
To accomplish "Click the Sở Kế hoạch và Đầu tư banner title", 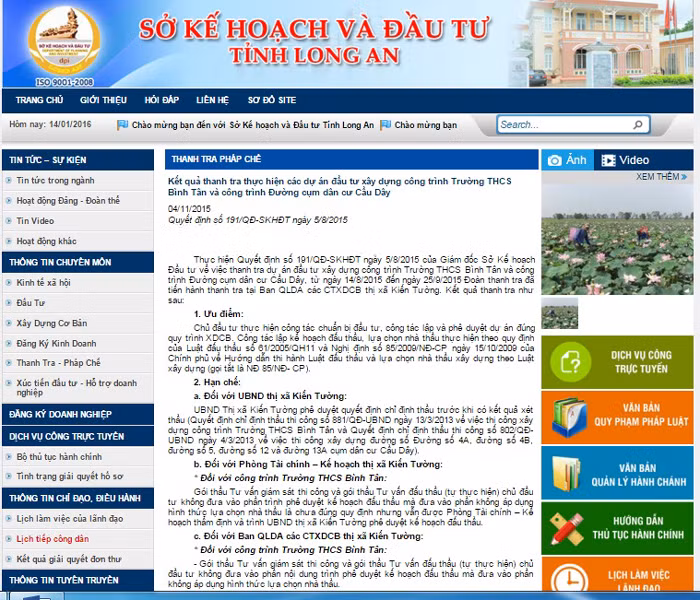I will (x=314, y=41).
